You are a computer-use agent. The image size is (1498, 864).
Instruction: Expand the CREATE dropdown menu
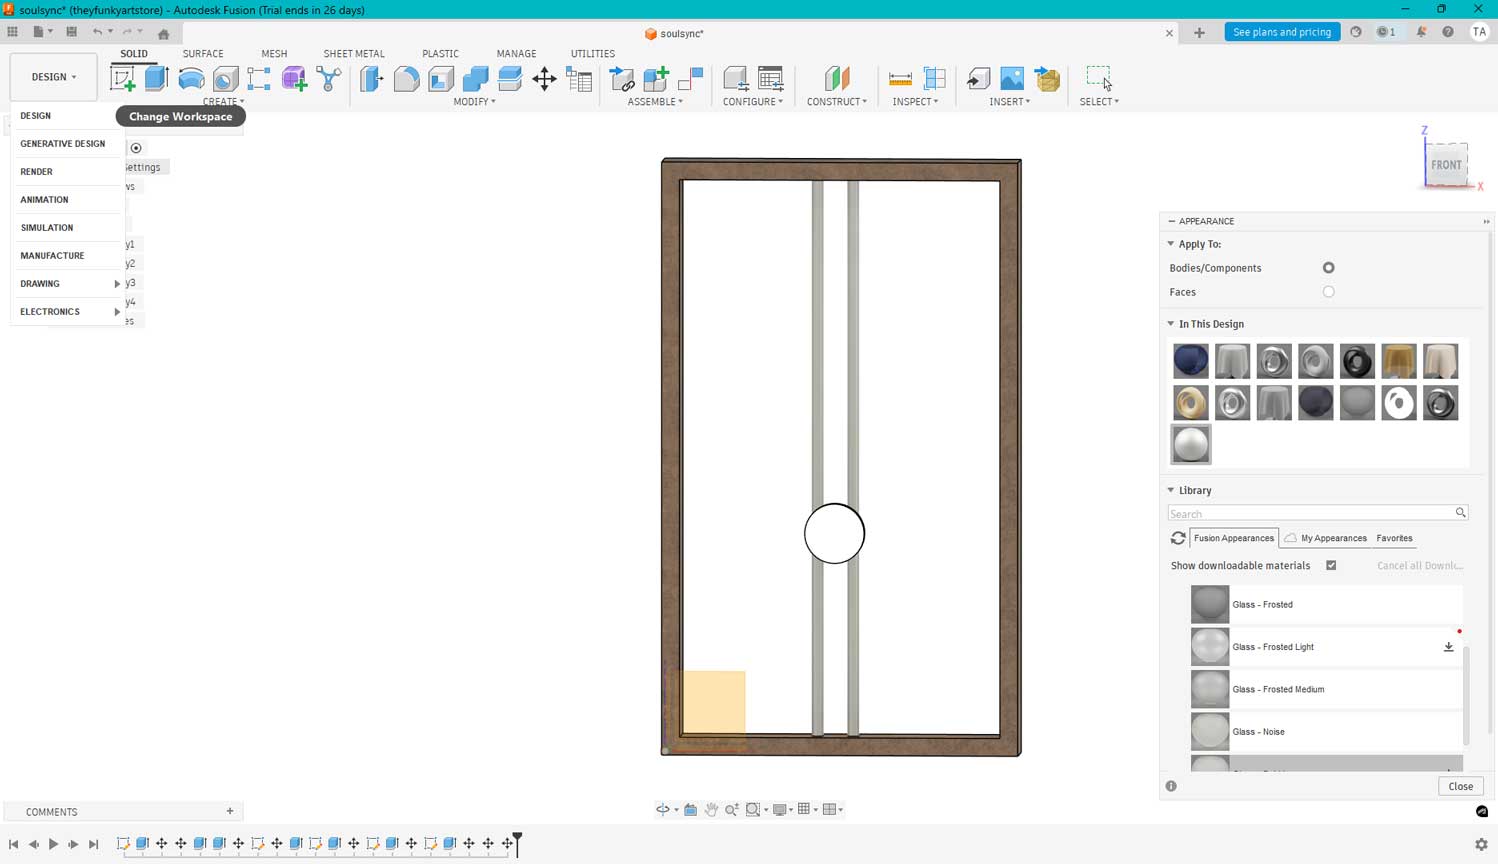[x=223, y=102]
